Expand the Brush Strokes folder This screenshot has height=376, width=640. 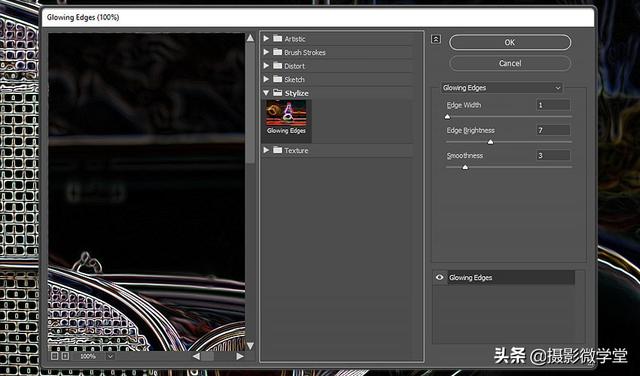coord(266,52)
